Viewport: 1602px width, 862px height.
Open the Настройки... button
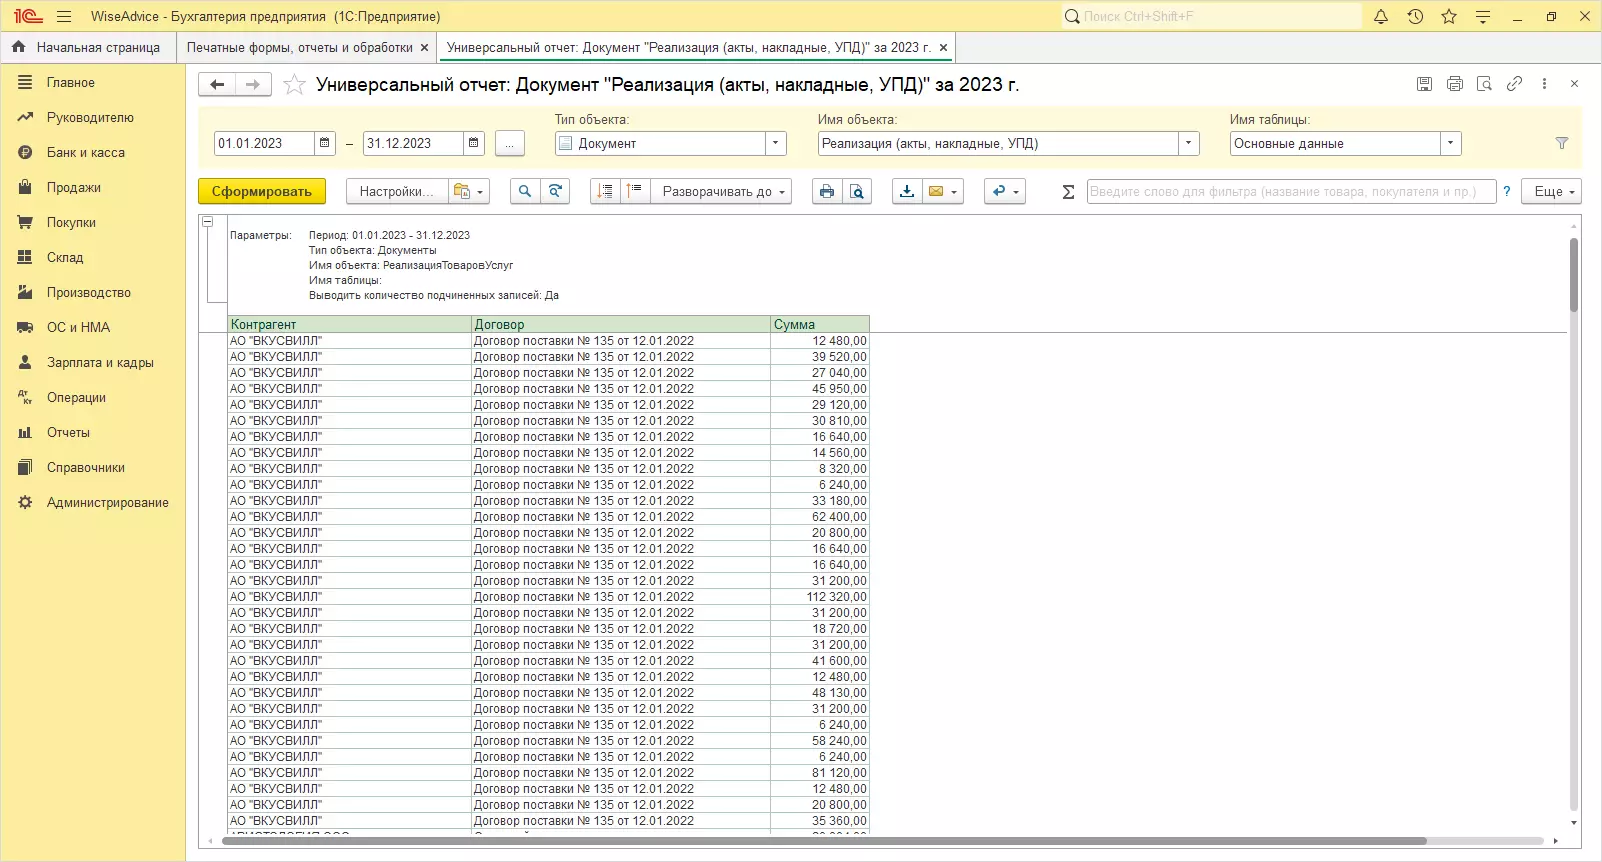[396, 192]
